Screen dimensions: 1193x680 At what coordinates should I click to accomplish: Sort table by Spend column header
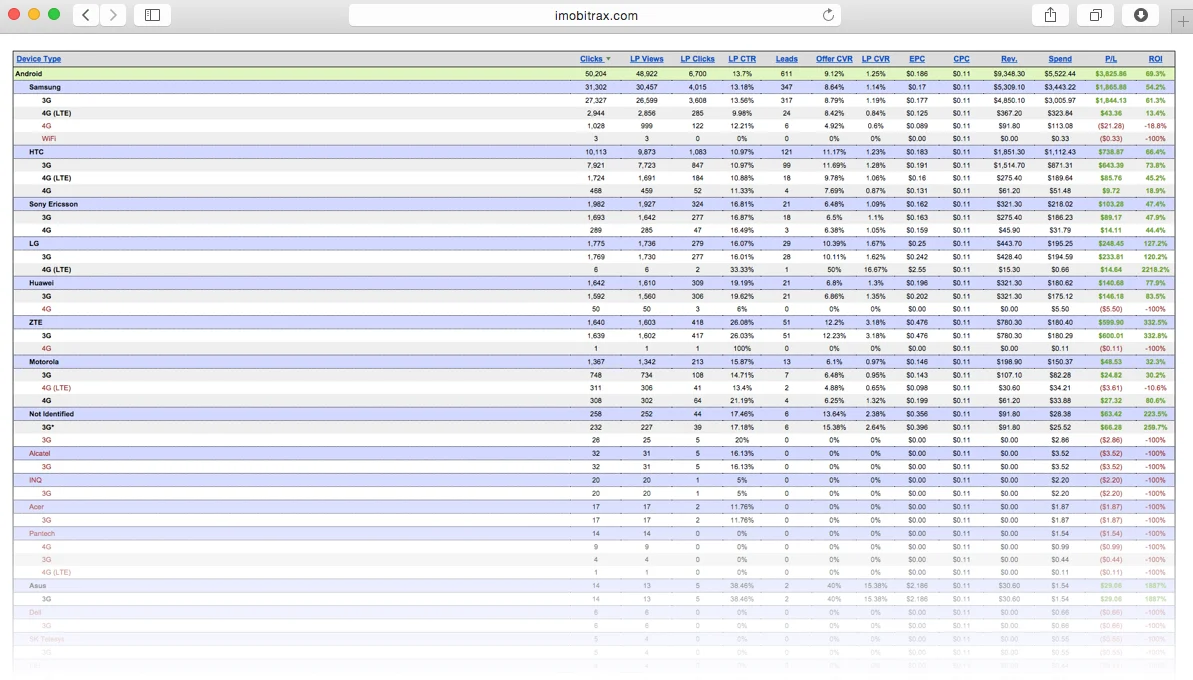tap(1059, 59)
